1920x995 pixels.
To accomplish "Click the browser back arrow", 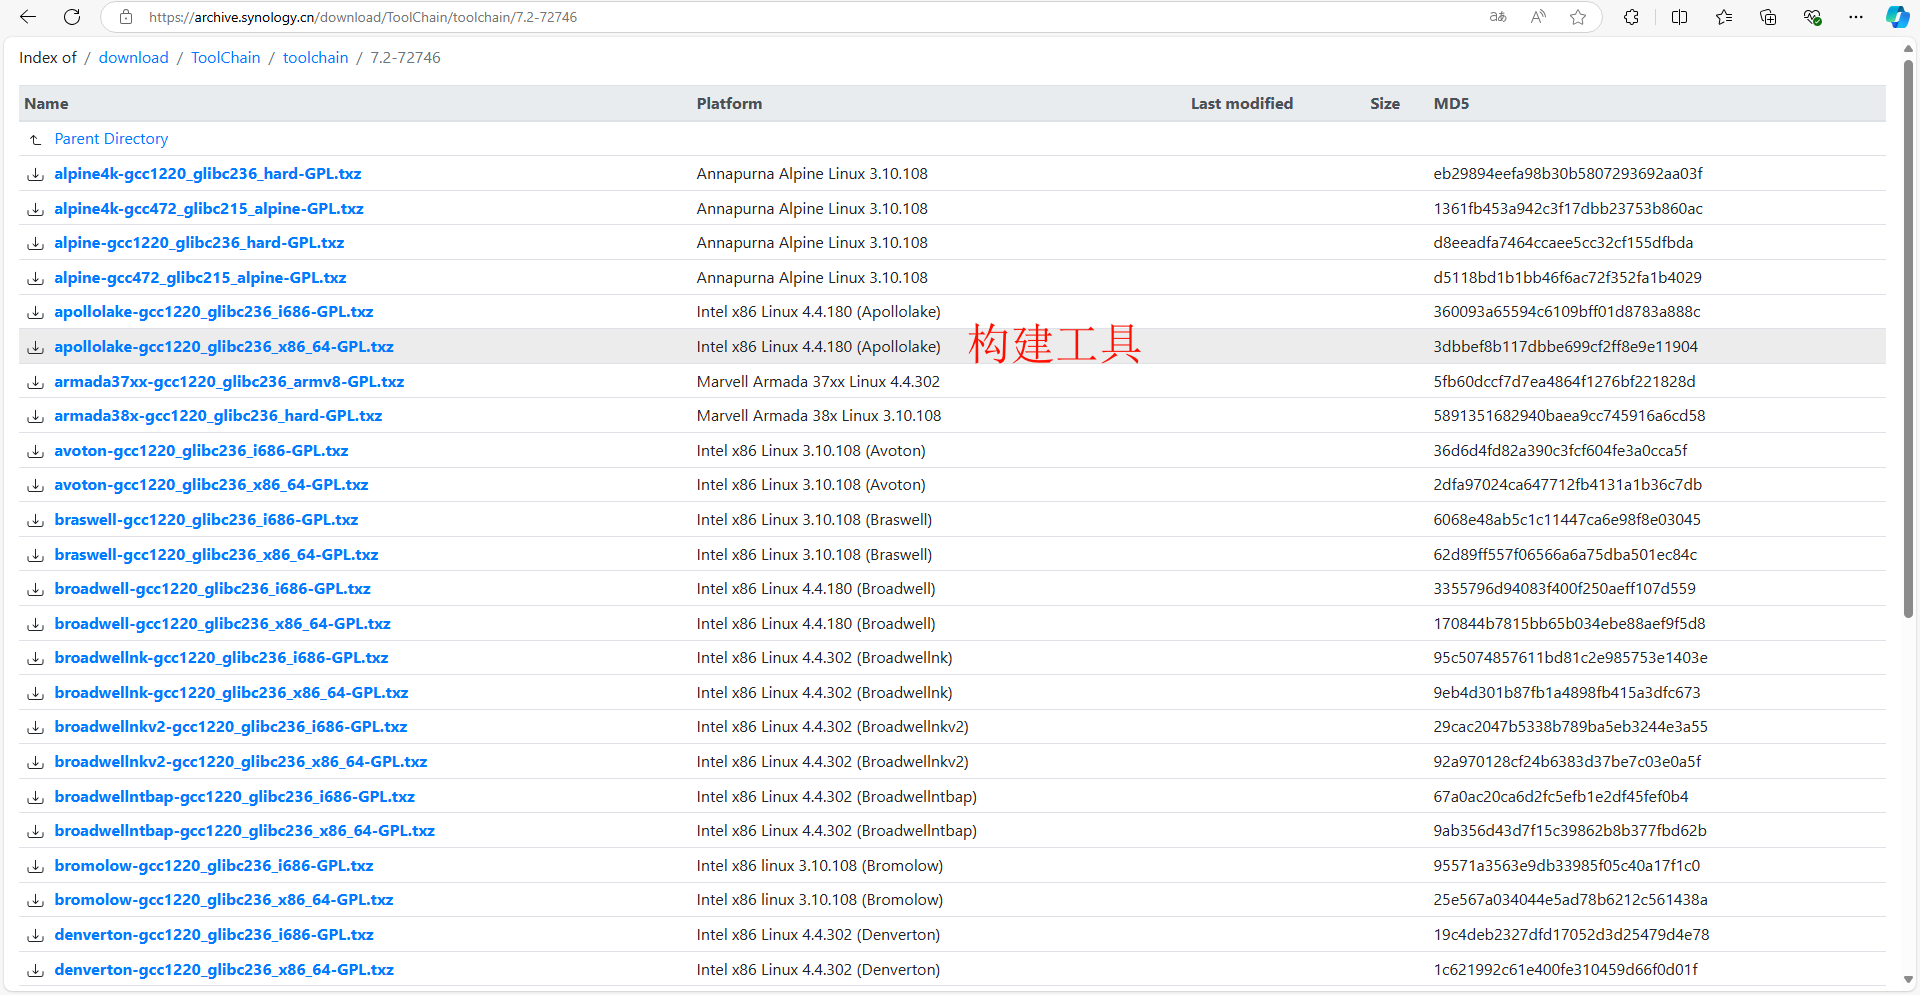I will tap(28, 17).
